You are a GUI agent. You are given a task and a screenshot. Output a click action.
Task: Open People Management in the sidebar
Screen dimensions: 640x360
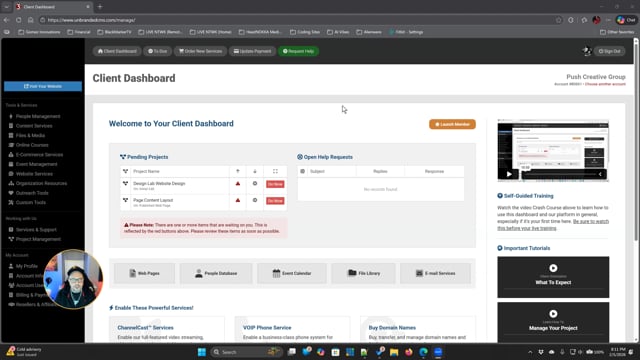(x=38, y=116)
